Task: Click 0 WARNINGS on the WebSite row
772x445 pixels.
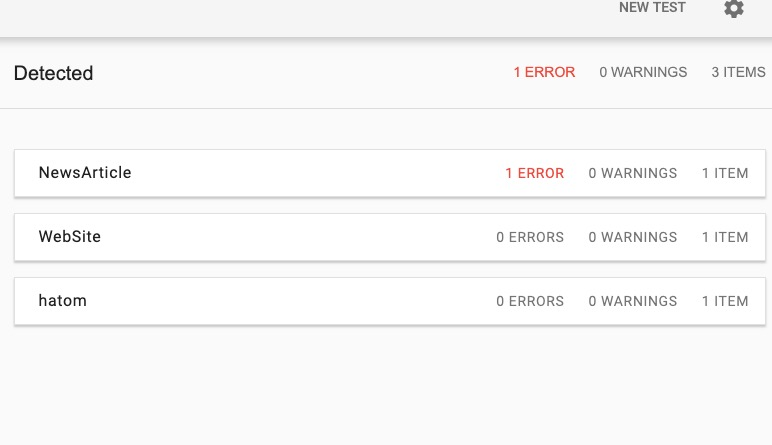Action: (633, 237)
